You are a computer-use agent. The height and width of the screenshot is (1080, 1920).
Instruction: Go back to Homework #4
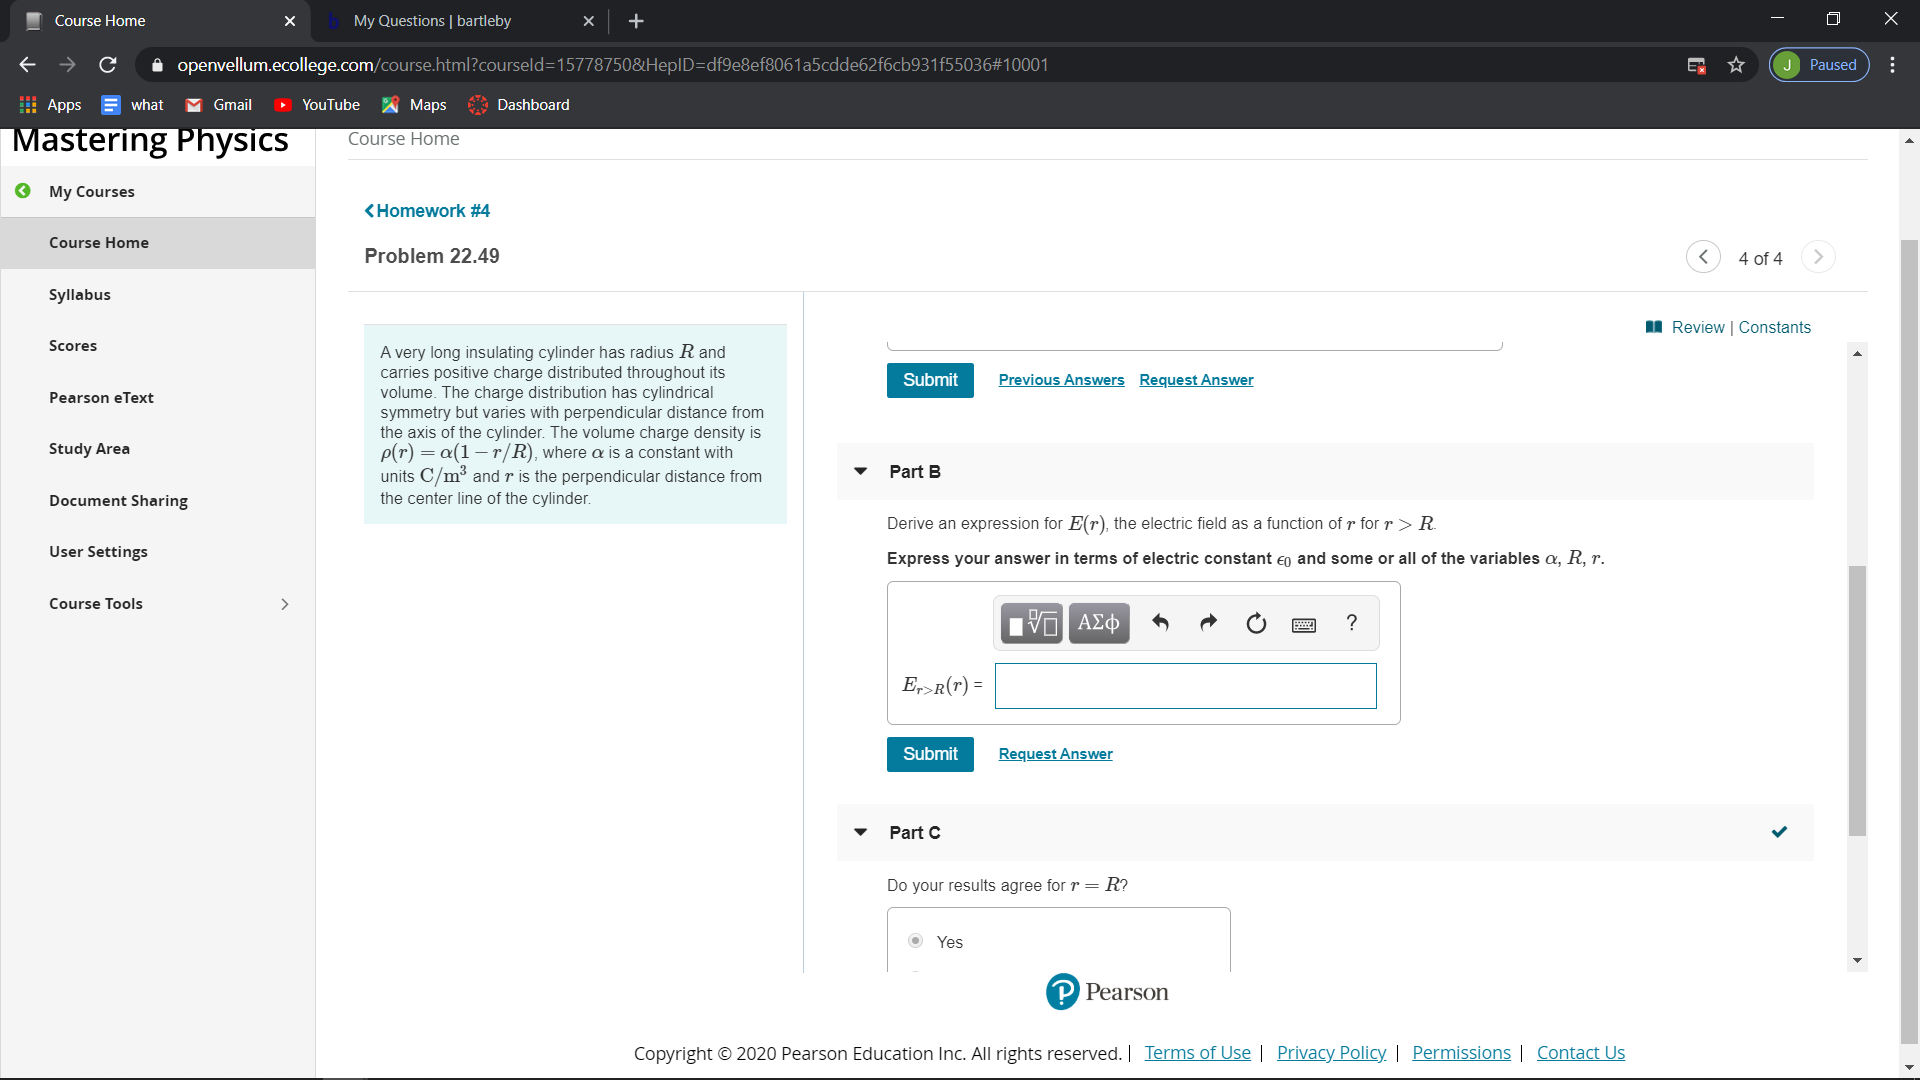pos(427,211)
